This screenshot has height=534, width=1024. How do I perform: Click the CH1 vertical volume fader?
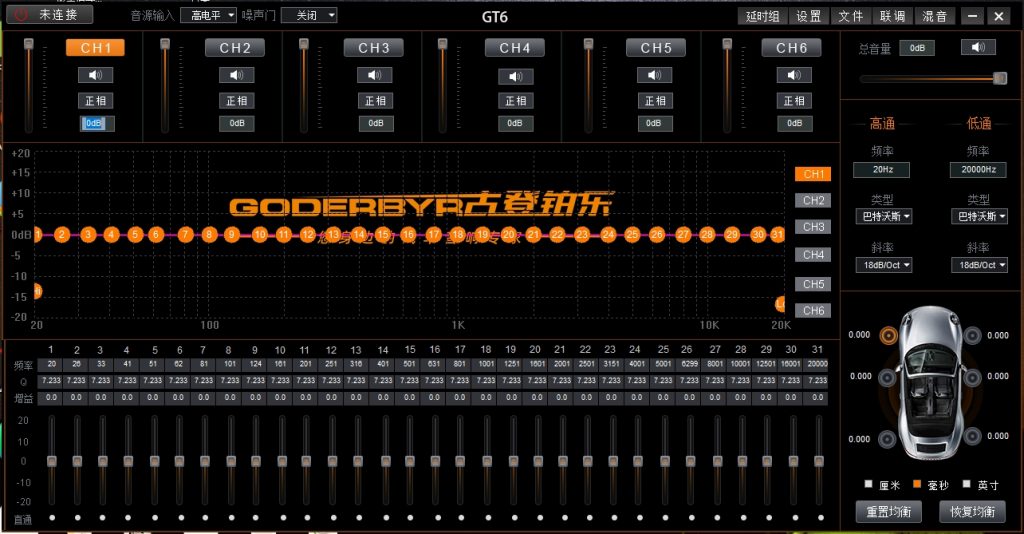click(28, 44)
